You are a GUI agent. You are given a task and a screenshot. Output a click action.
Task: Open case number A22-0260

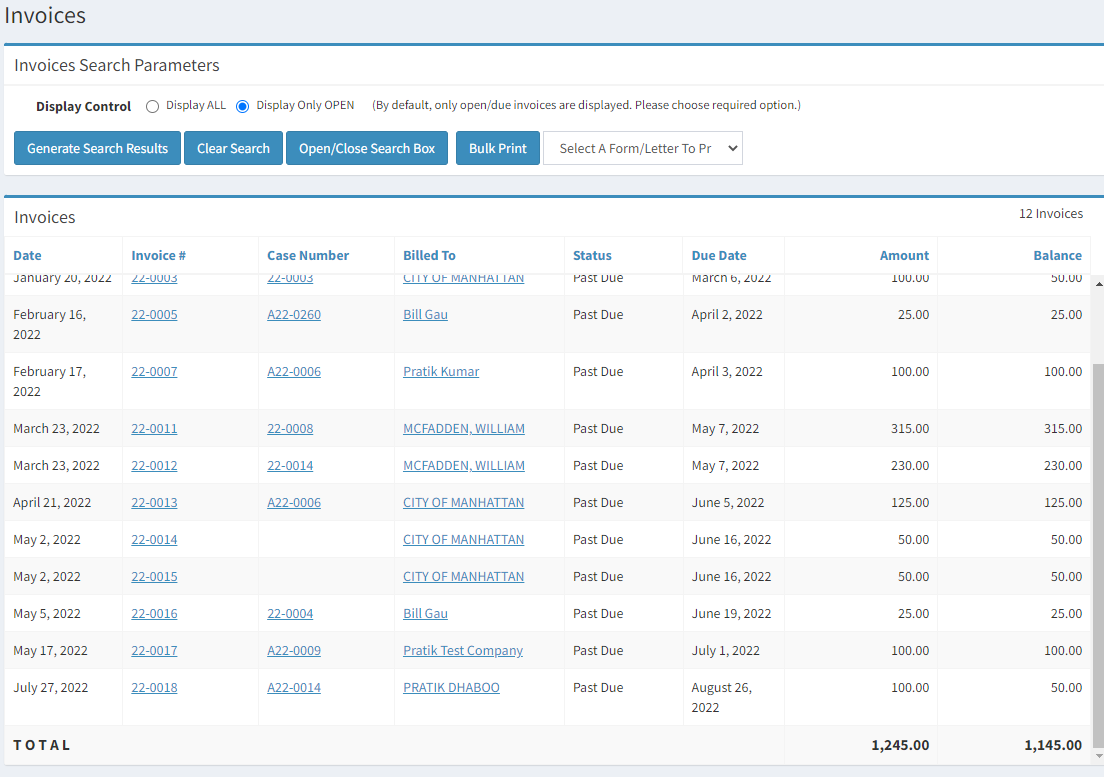pos(294,315)
